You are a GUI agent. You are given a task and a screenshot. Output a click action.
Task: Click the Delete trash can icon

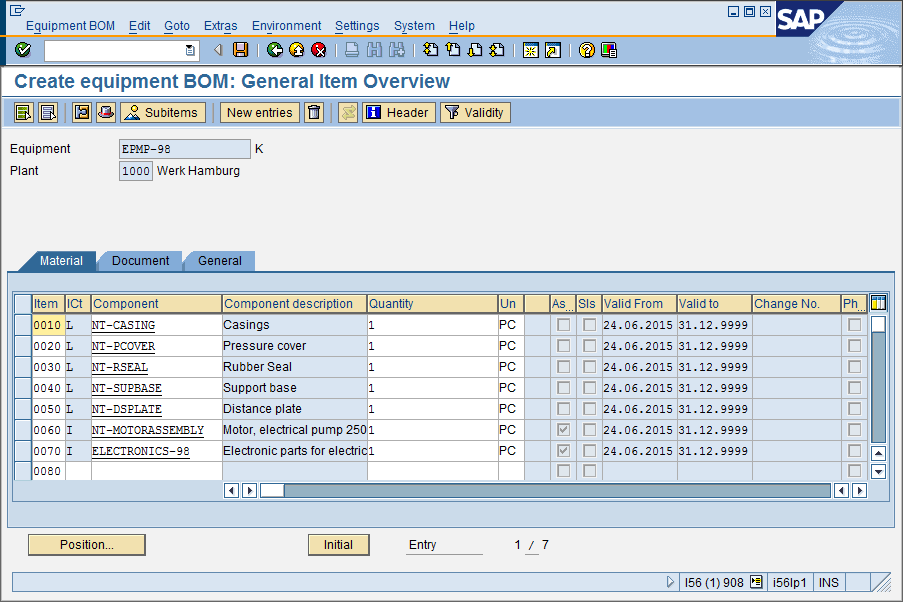(x=314, y=112)
